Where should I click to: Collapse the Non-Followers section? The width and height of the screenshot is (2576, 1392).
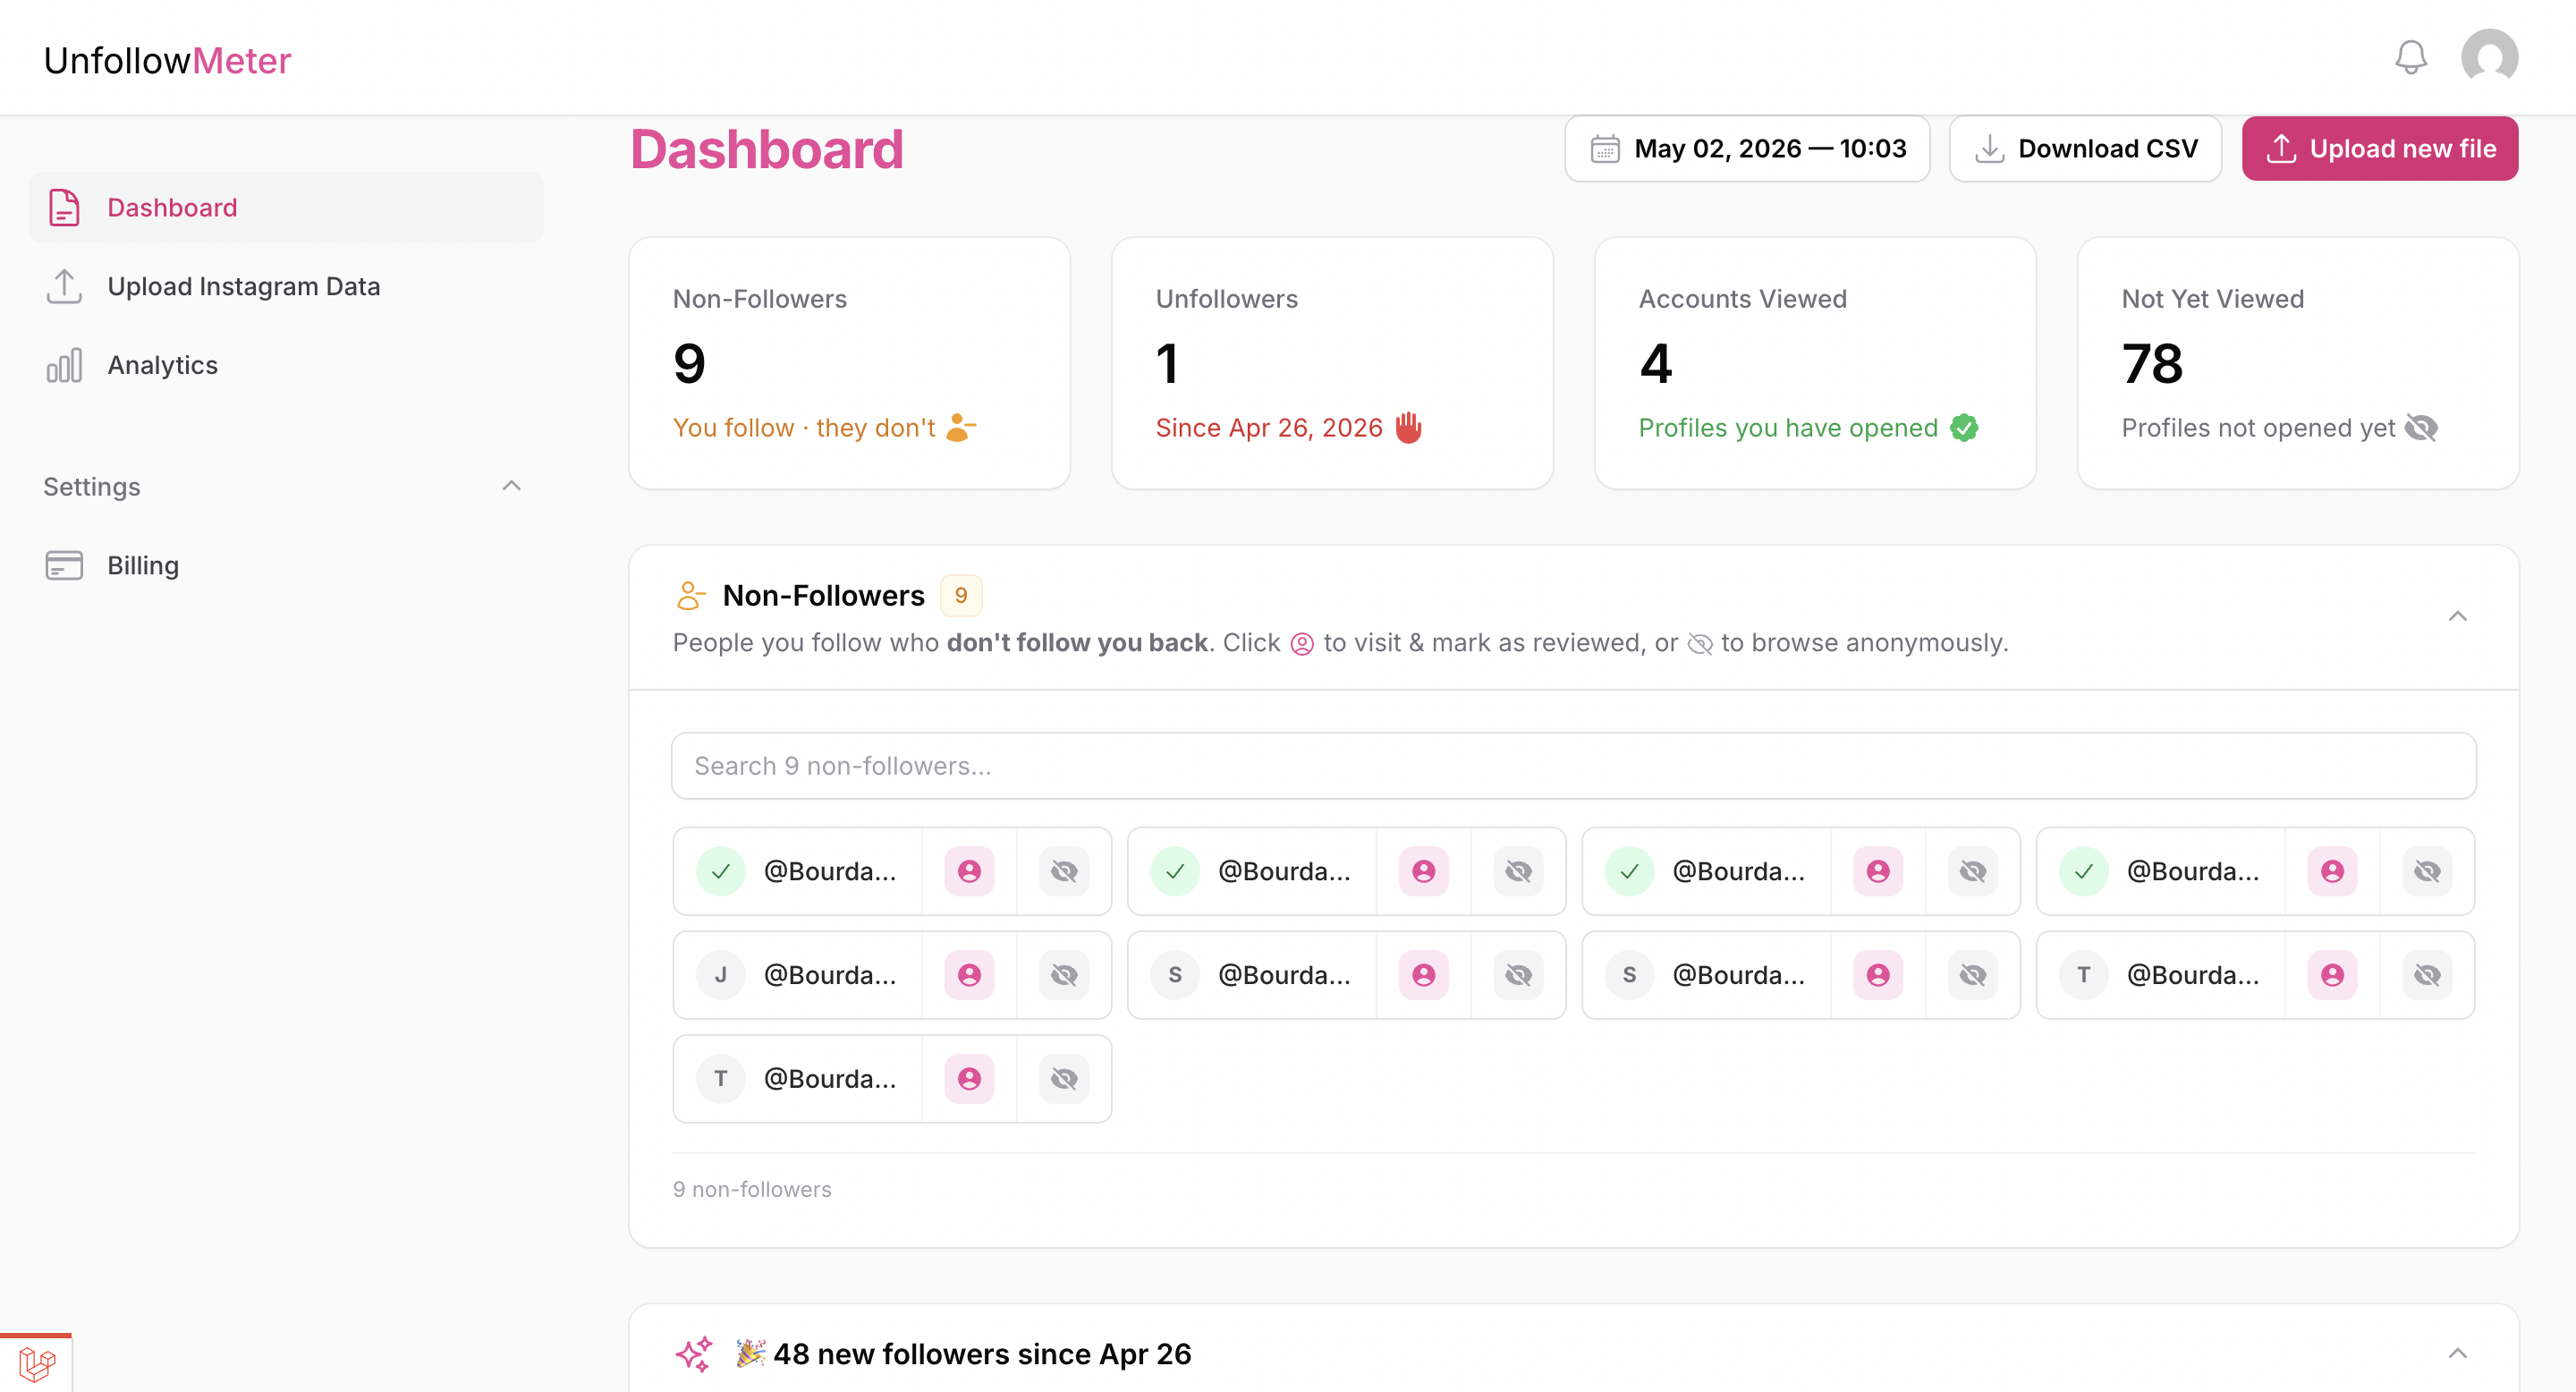pyautogui.click(x=2457, y=616)
